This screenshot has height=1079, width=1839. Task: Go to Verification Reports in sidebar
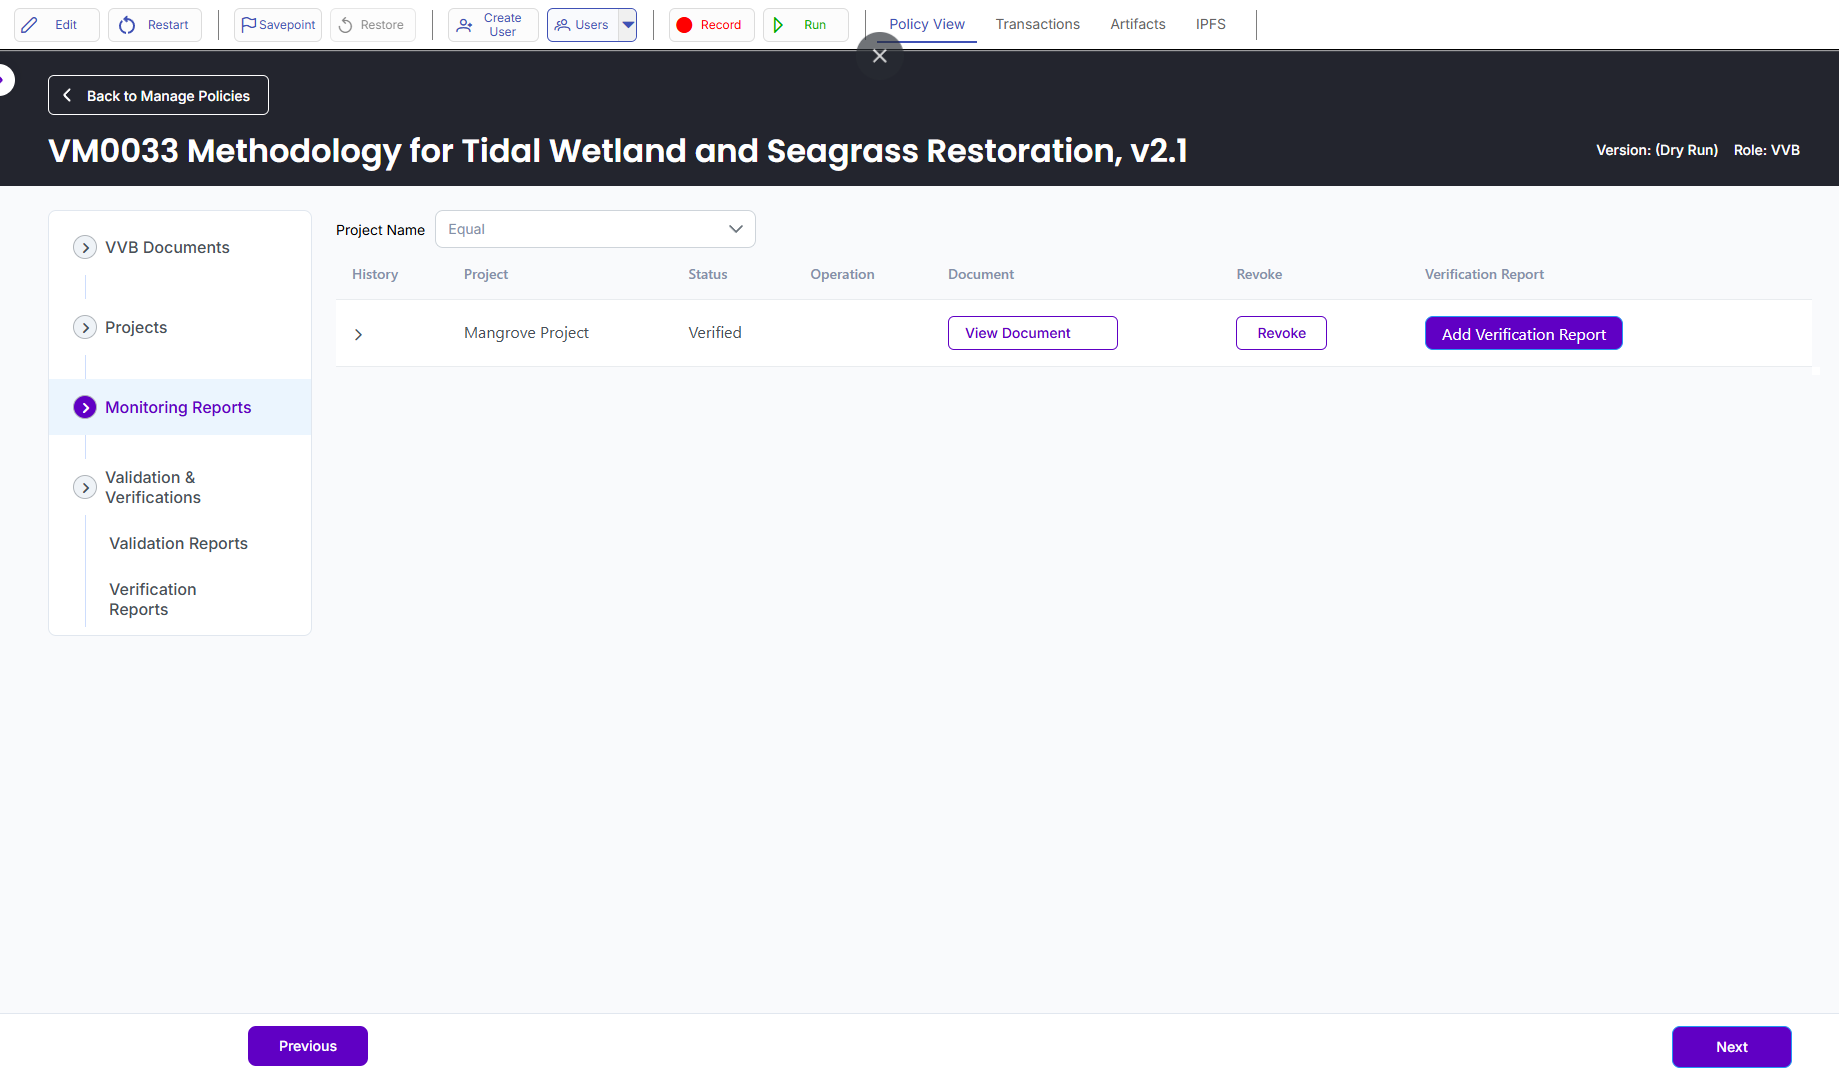(x=153, y=599)
